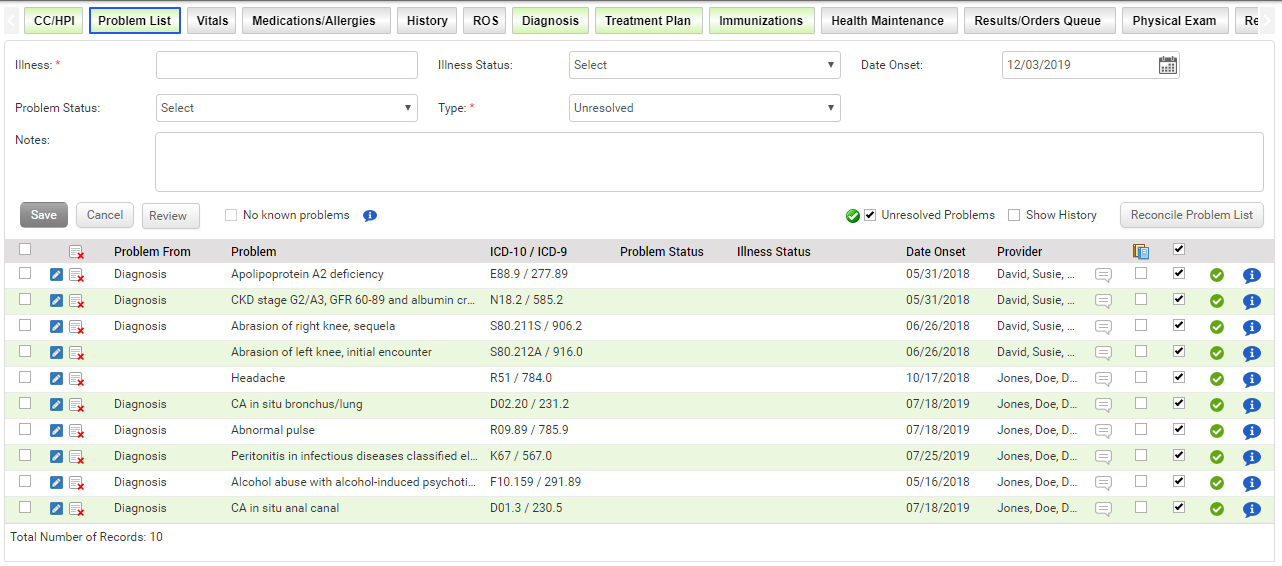The height and width of the screenshot is (566, 1282).
Task: Click into the Notes text area
Action: click(708, 162)
